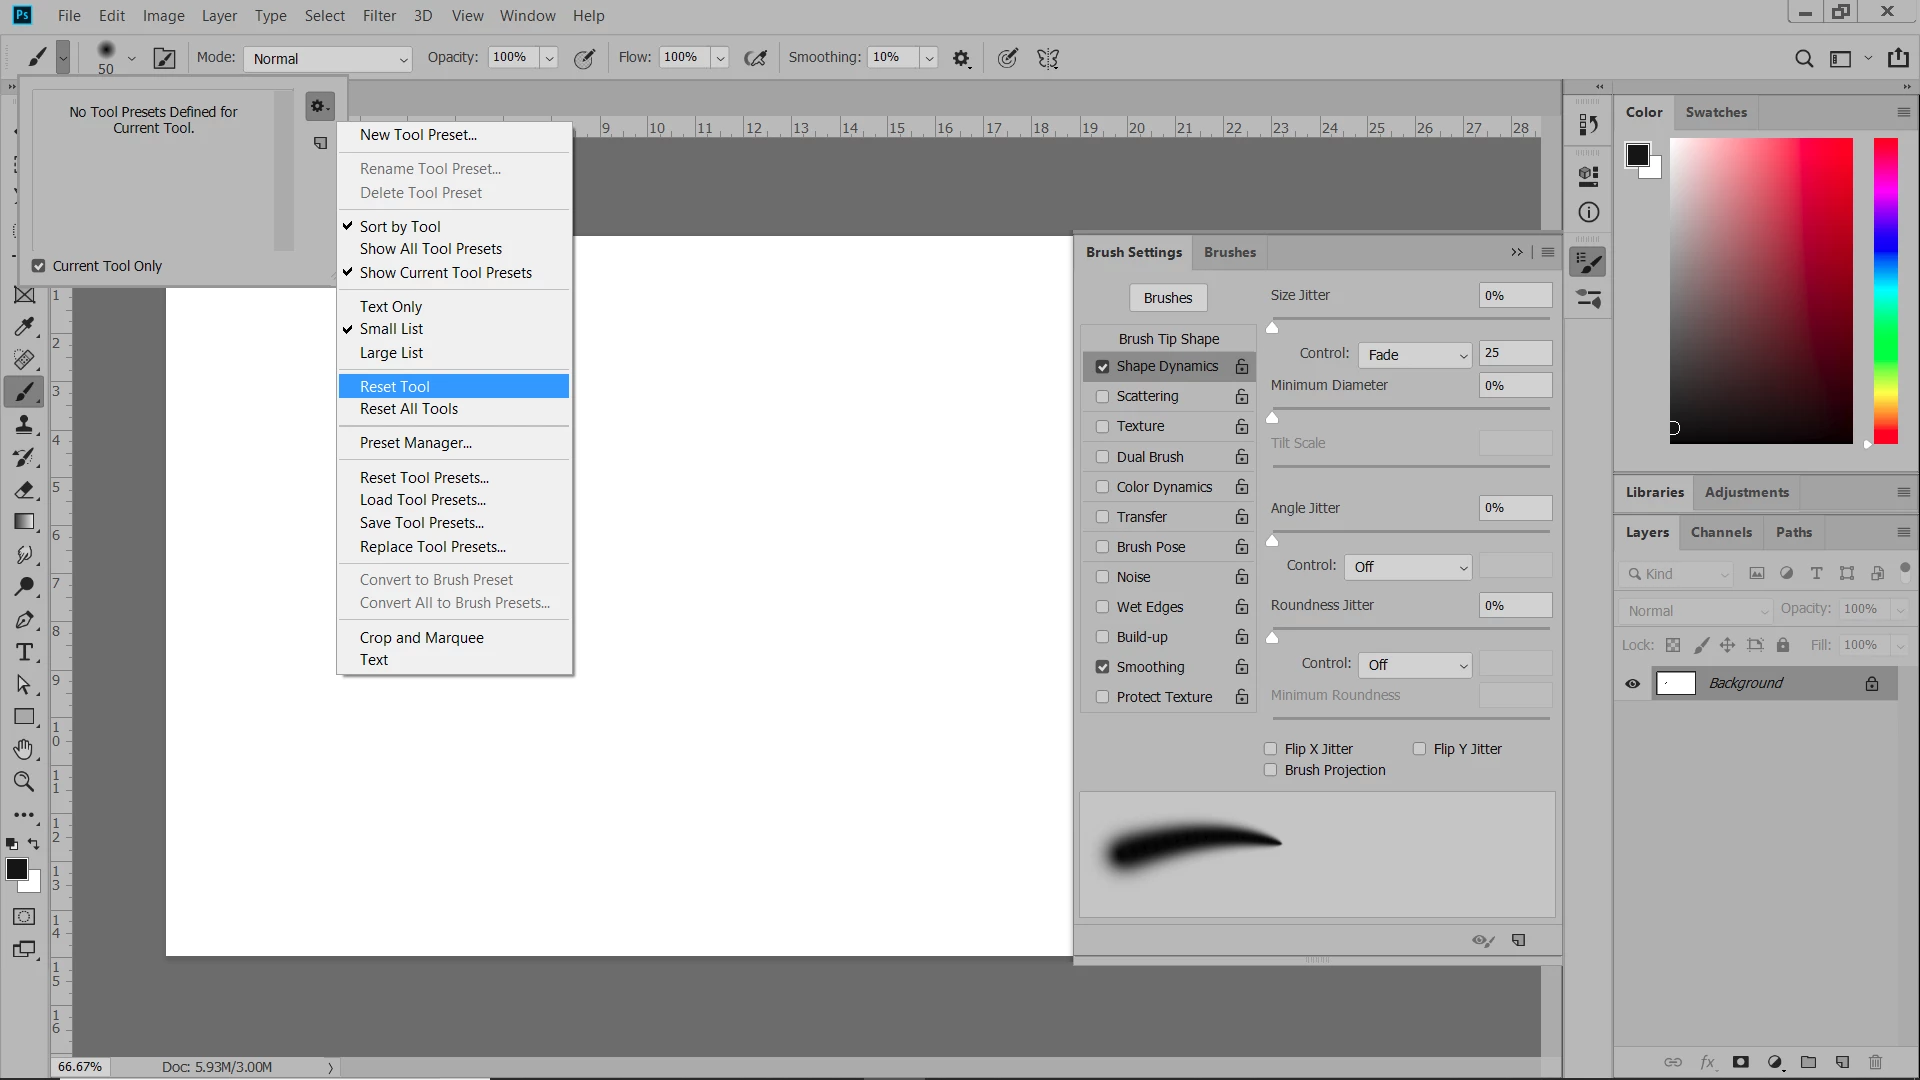Enable Flip X Jitter checkbox

pos(1270,749)
